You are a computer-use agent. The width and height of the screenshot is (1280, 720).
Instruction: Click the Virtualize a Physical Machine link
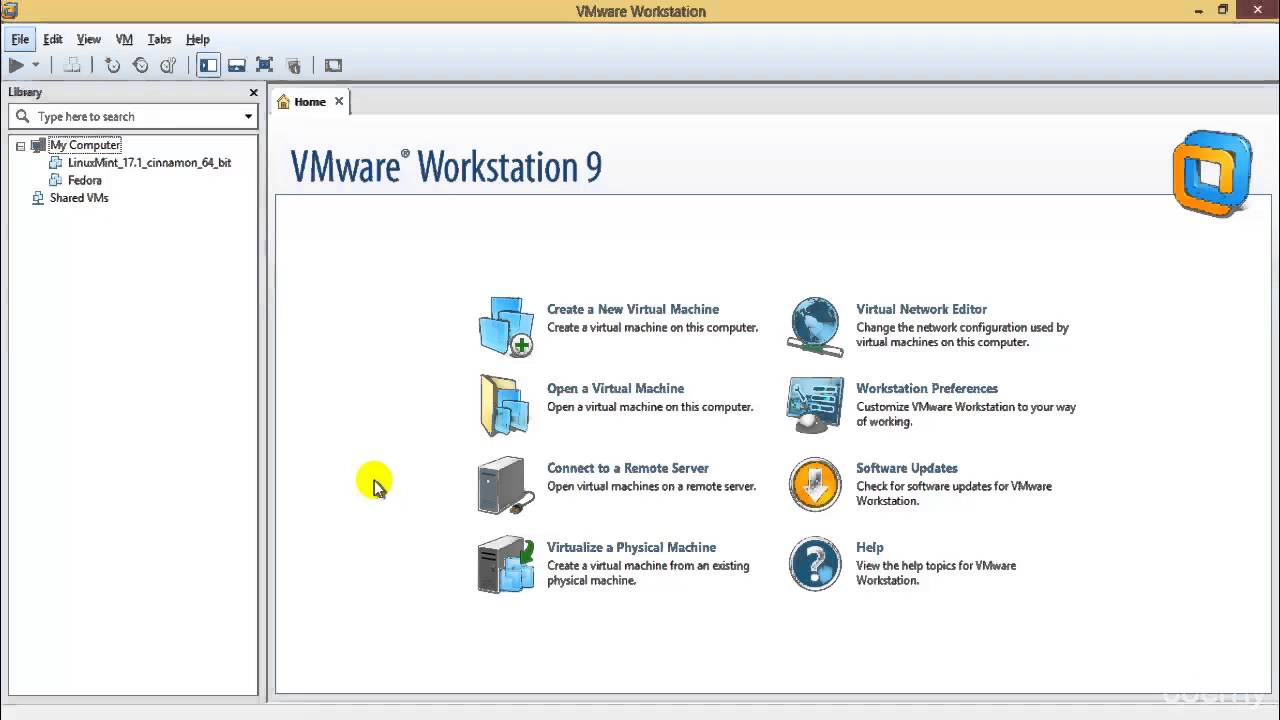click(x=631, y=547)
